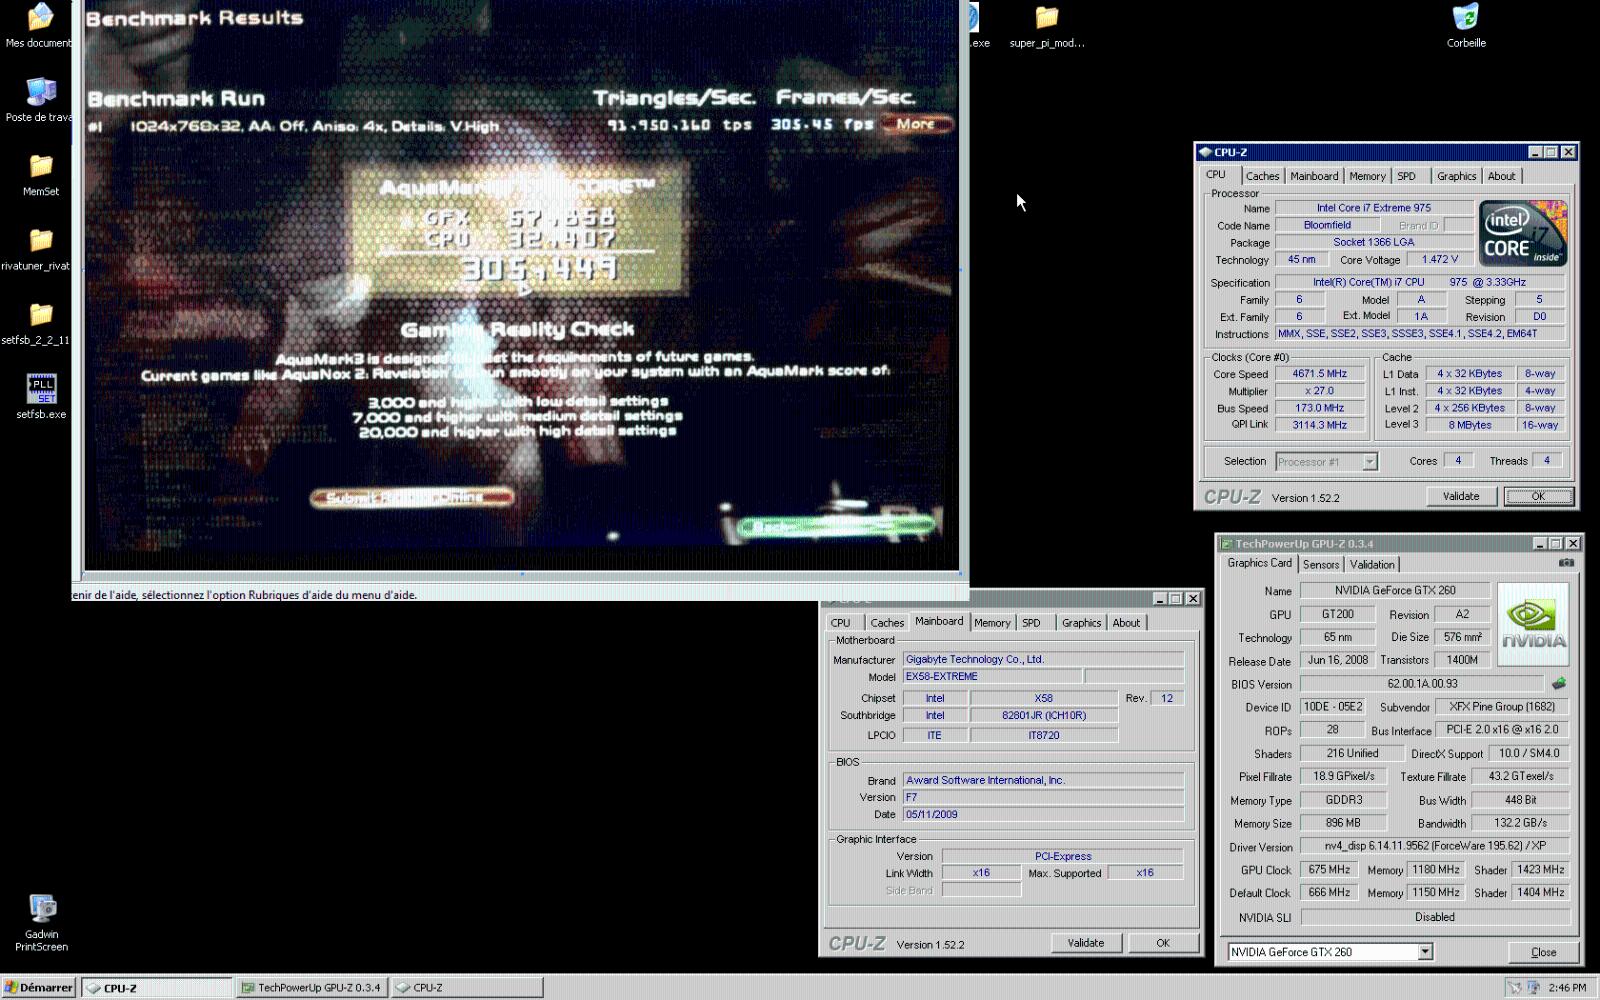Click the NVIDIA SLI Disabled field
The width and height of the screenshot is (1600, 1000).
pos(1434,917)
